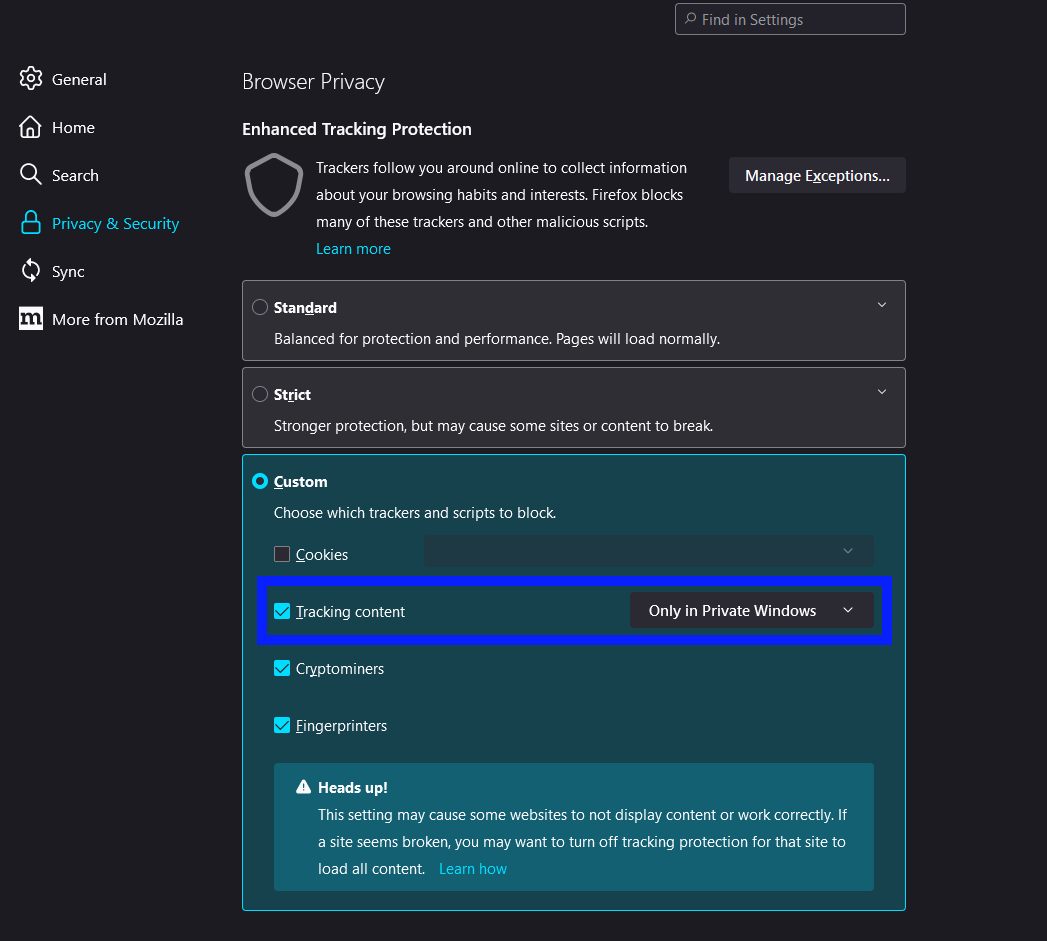Click the Enhanced Tracking Protection shield icon
The height and width of the screenshot is (941, 1047).
pyautogui.click(x=274, y=185)
